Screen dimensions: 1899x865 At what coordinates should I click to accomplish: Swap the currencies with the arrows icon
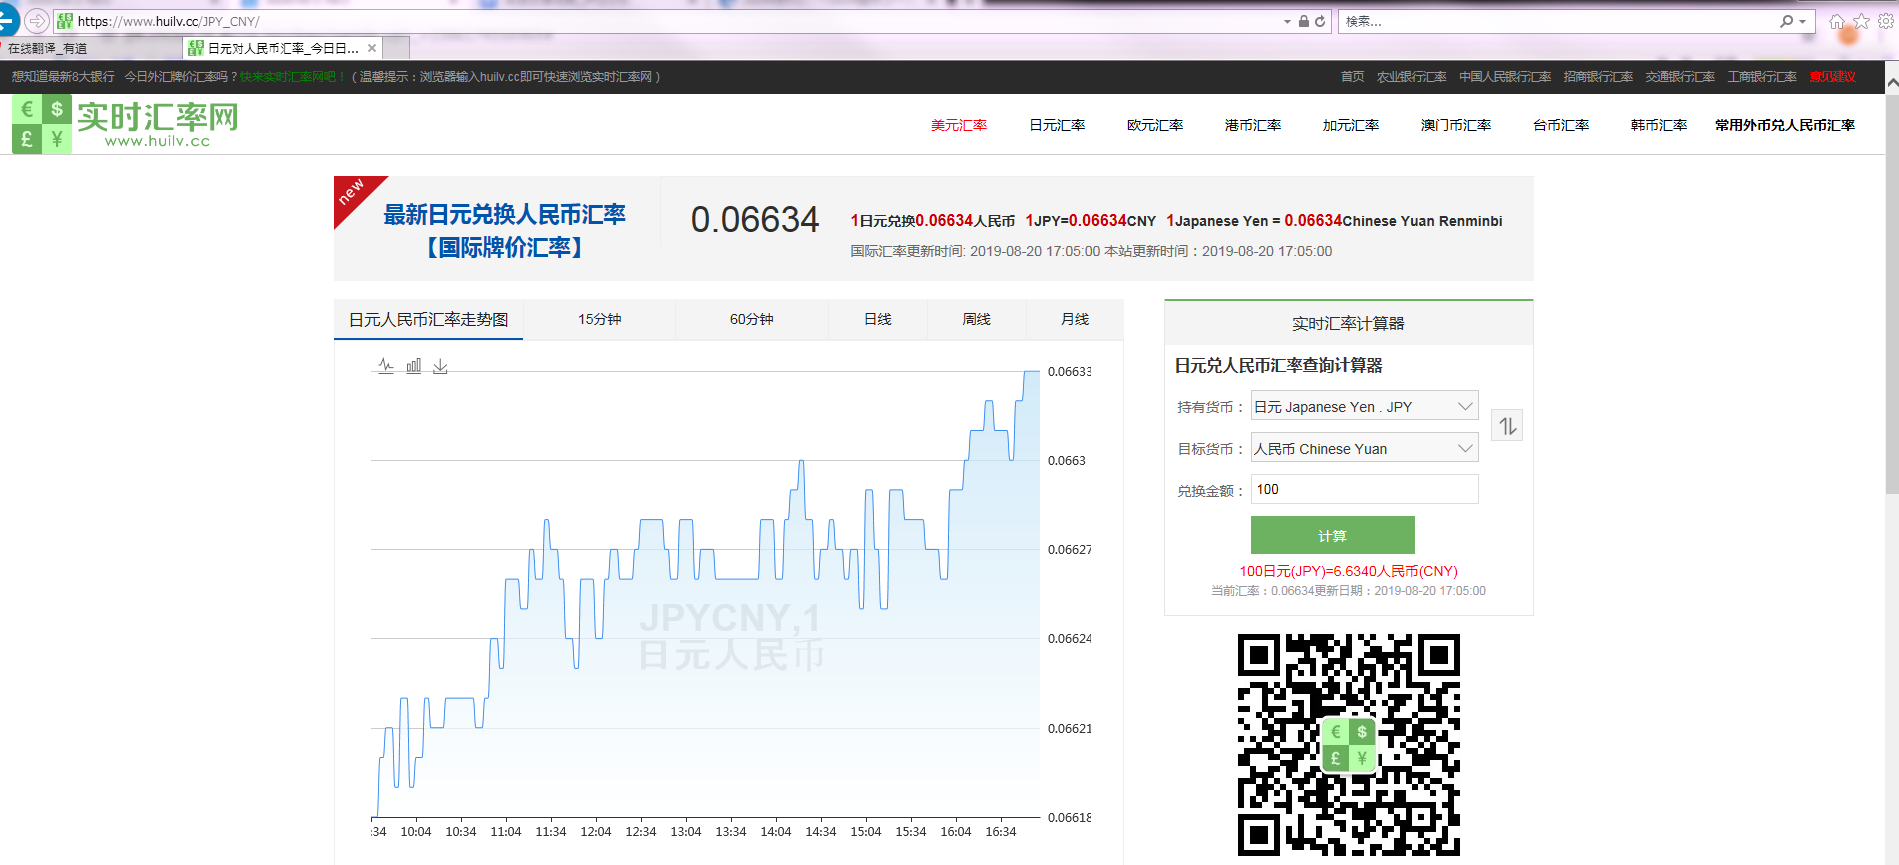[1507, 426]
